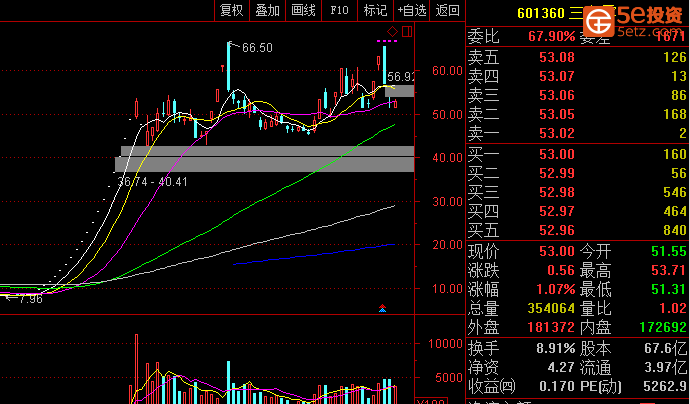690x404 pixels.
Task: Add stock via +自选 button
Action: tap(412, 10)
